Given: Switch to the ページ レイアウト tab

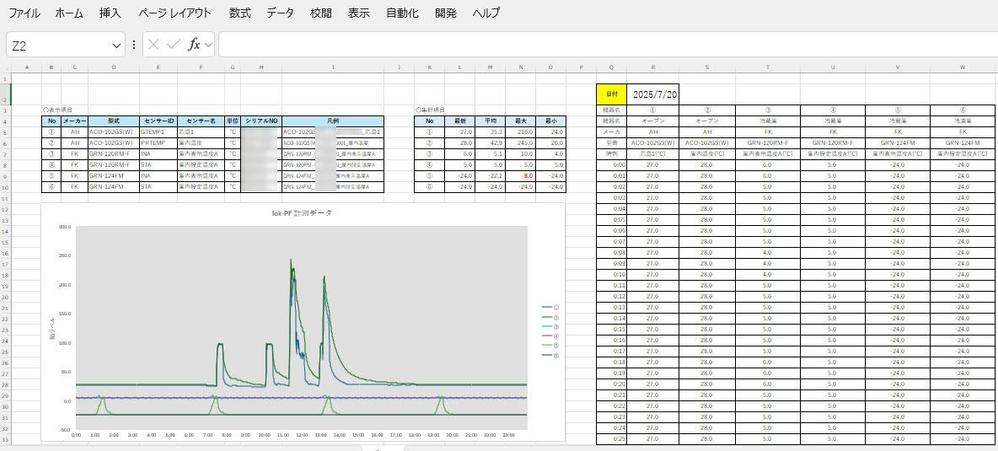Looking at the screenshot, I should coord(174,13).
